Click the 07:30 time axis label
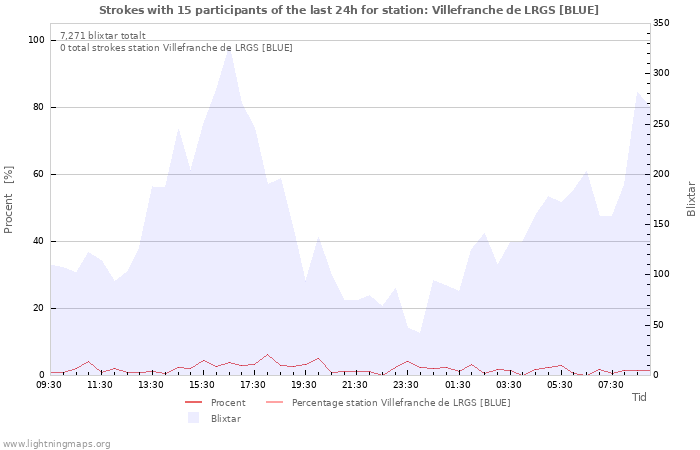The height and width of the screenshot is (450, 700). click(x=611, y=385)
